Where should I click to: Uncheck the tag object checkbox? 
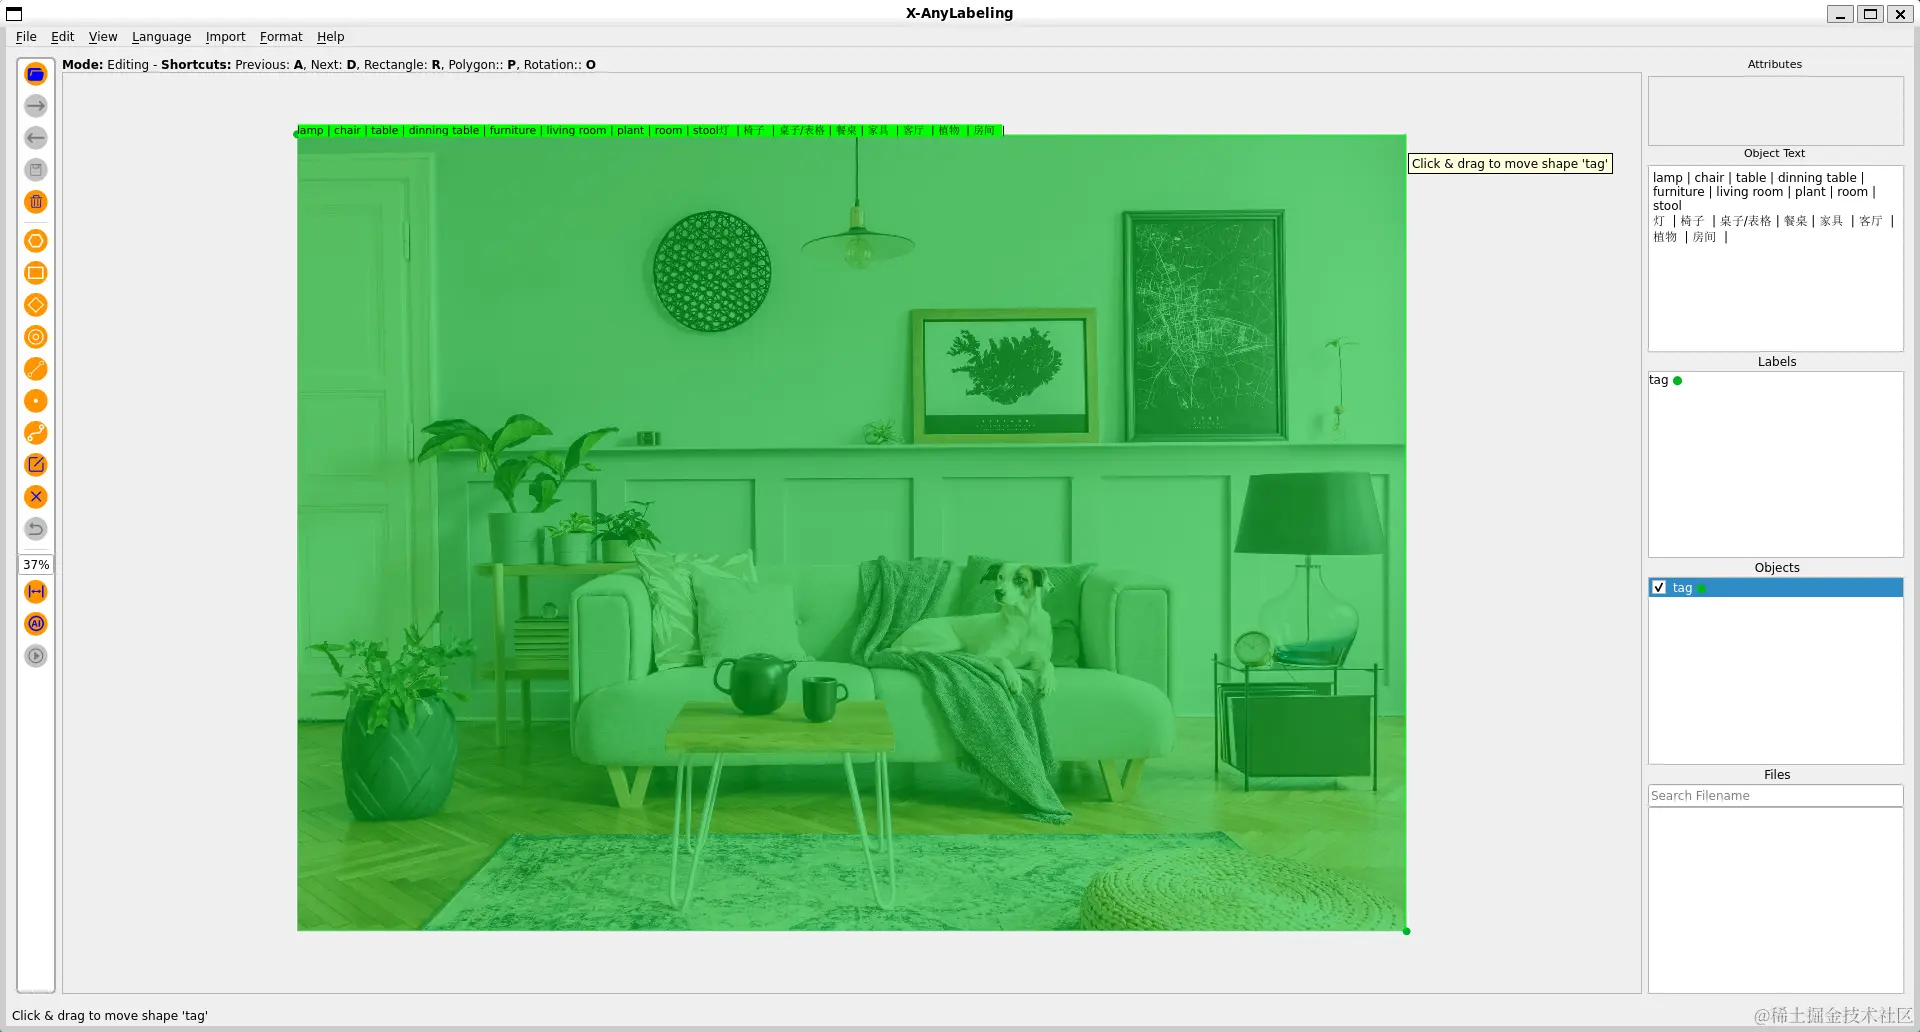[x=1659, y=588]
